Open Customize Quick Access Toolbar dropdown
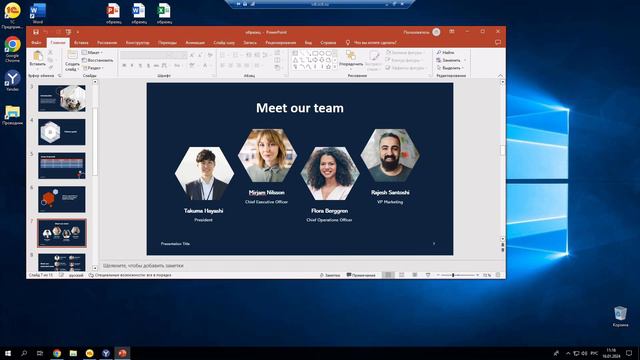The image size is (640, 360). click(78, 32)
